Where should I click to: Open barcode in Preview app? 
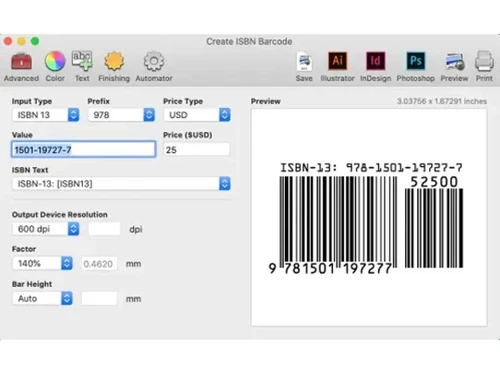pyautogui.click(x=454, y=67)
